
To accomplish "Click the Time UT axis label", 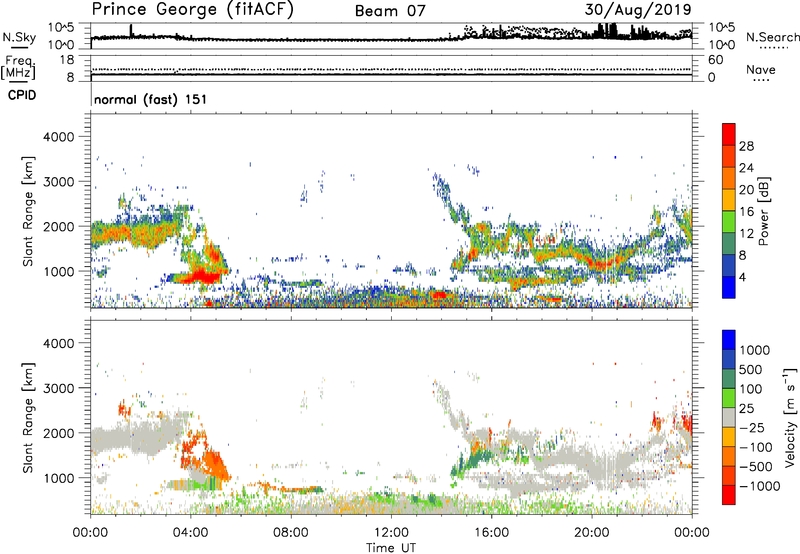I will pos(391,547).
